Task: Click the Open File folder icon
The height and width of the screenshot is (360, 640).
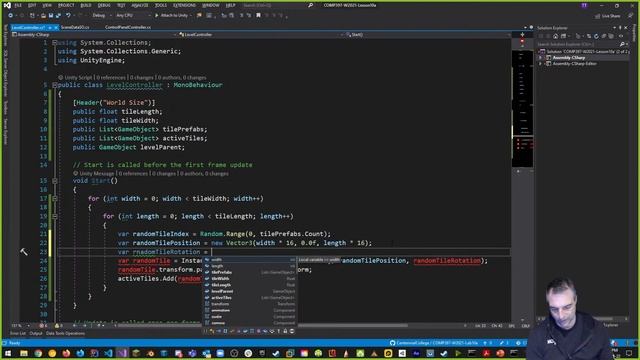Action: (x=43, y=16)
